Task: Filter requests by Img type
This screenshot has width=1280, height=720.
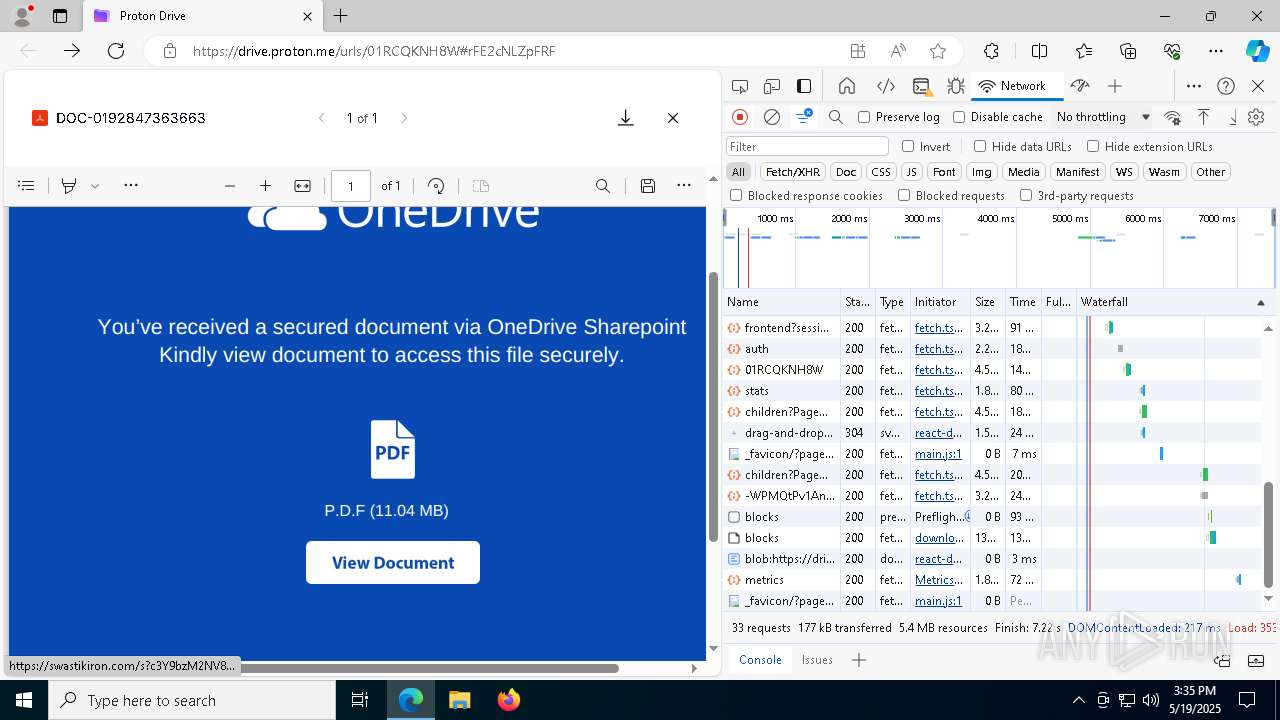Action: click(982, 172)
